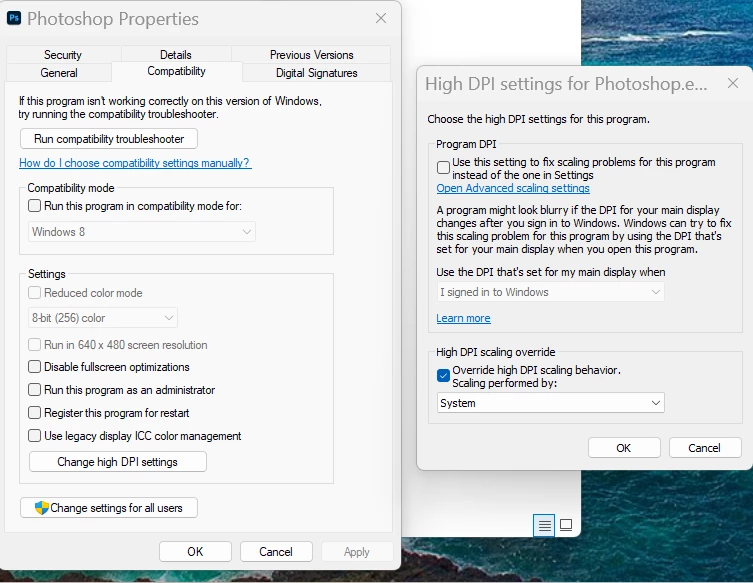Click OK in Photoshop Properties dialog
Image resolution: width=753 pixels, height=583 pixels.
[x=195, y=551]
